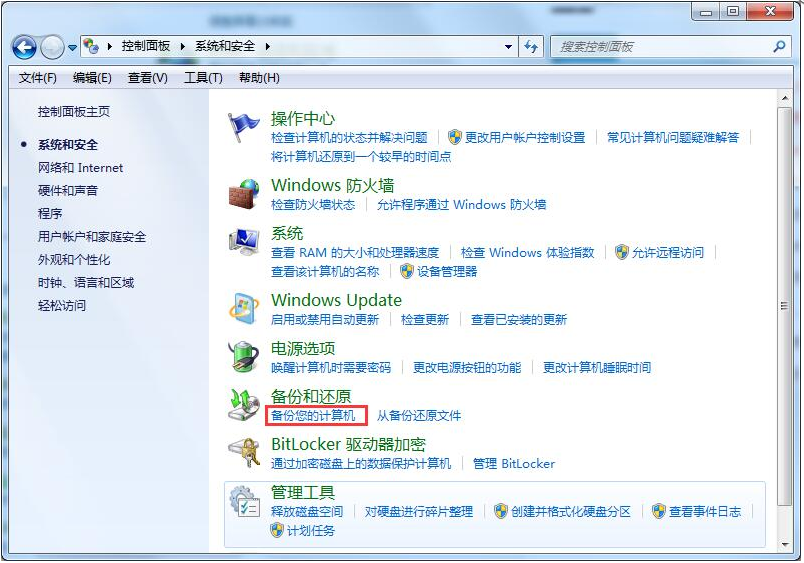Screen dimensions: 804x563
Task: Click the Action Center flag icon
Action: tap(244, 127)
